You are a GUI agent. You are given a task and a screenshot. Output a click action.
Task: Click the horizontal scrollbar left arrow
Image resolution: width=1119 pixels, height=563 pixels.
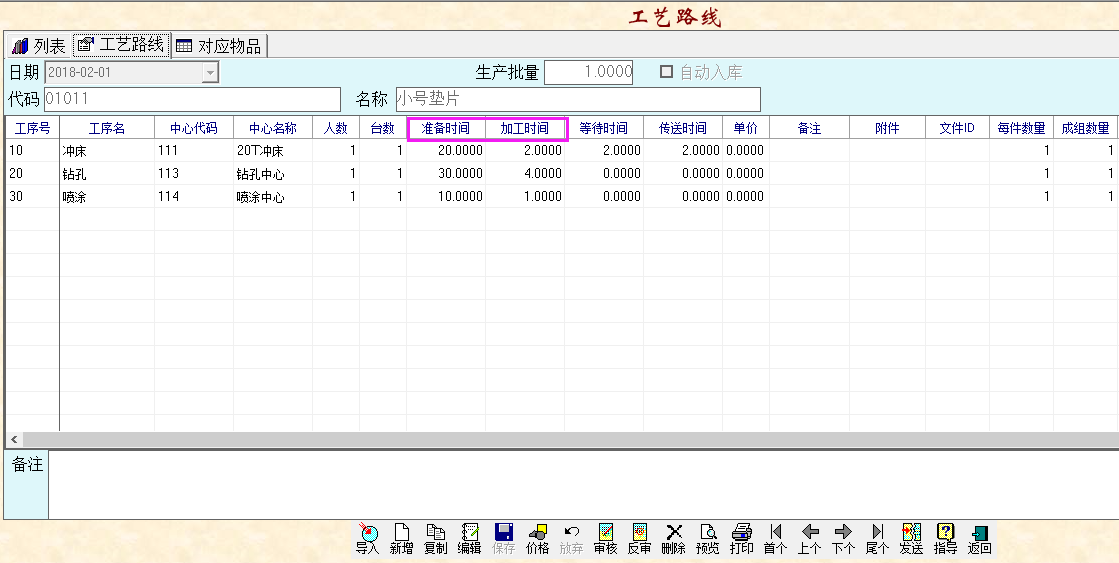pyautogui.click(x=14, y=440)
